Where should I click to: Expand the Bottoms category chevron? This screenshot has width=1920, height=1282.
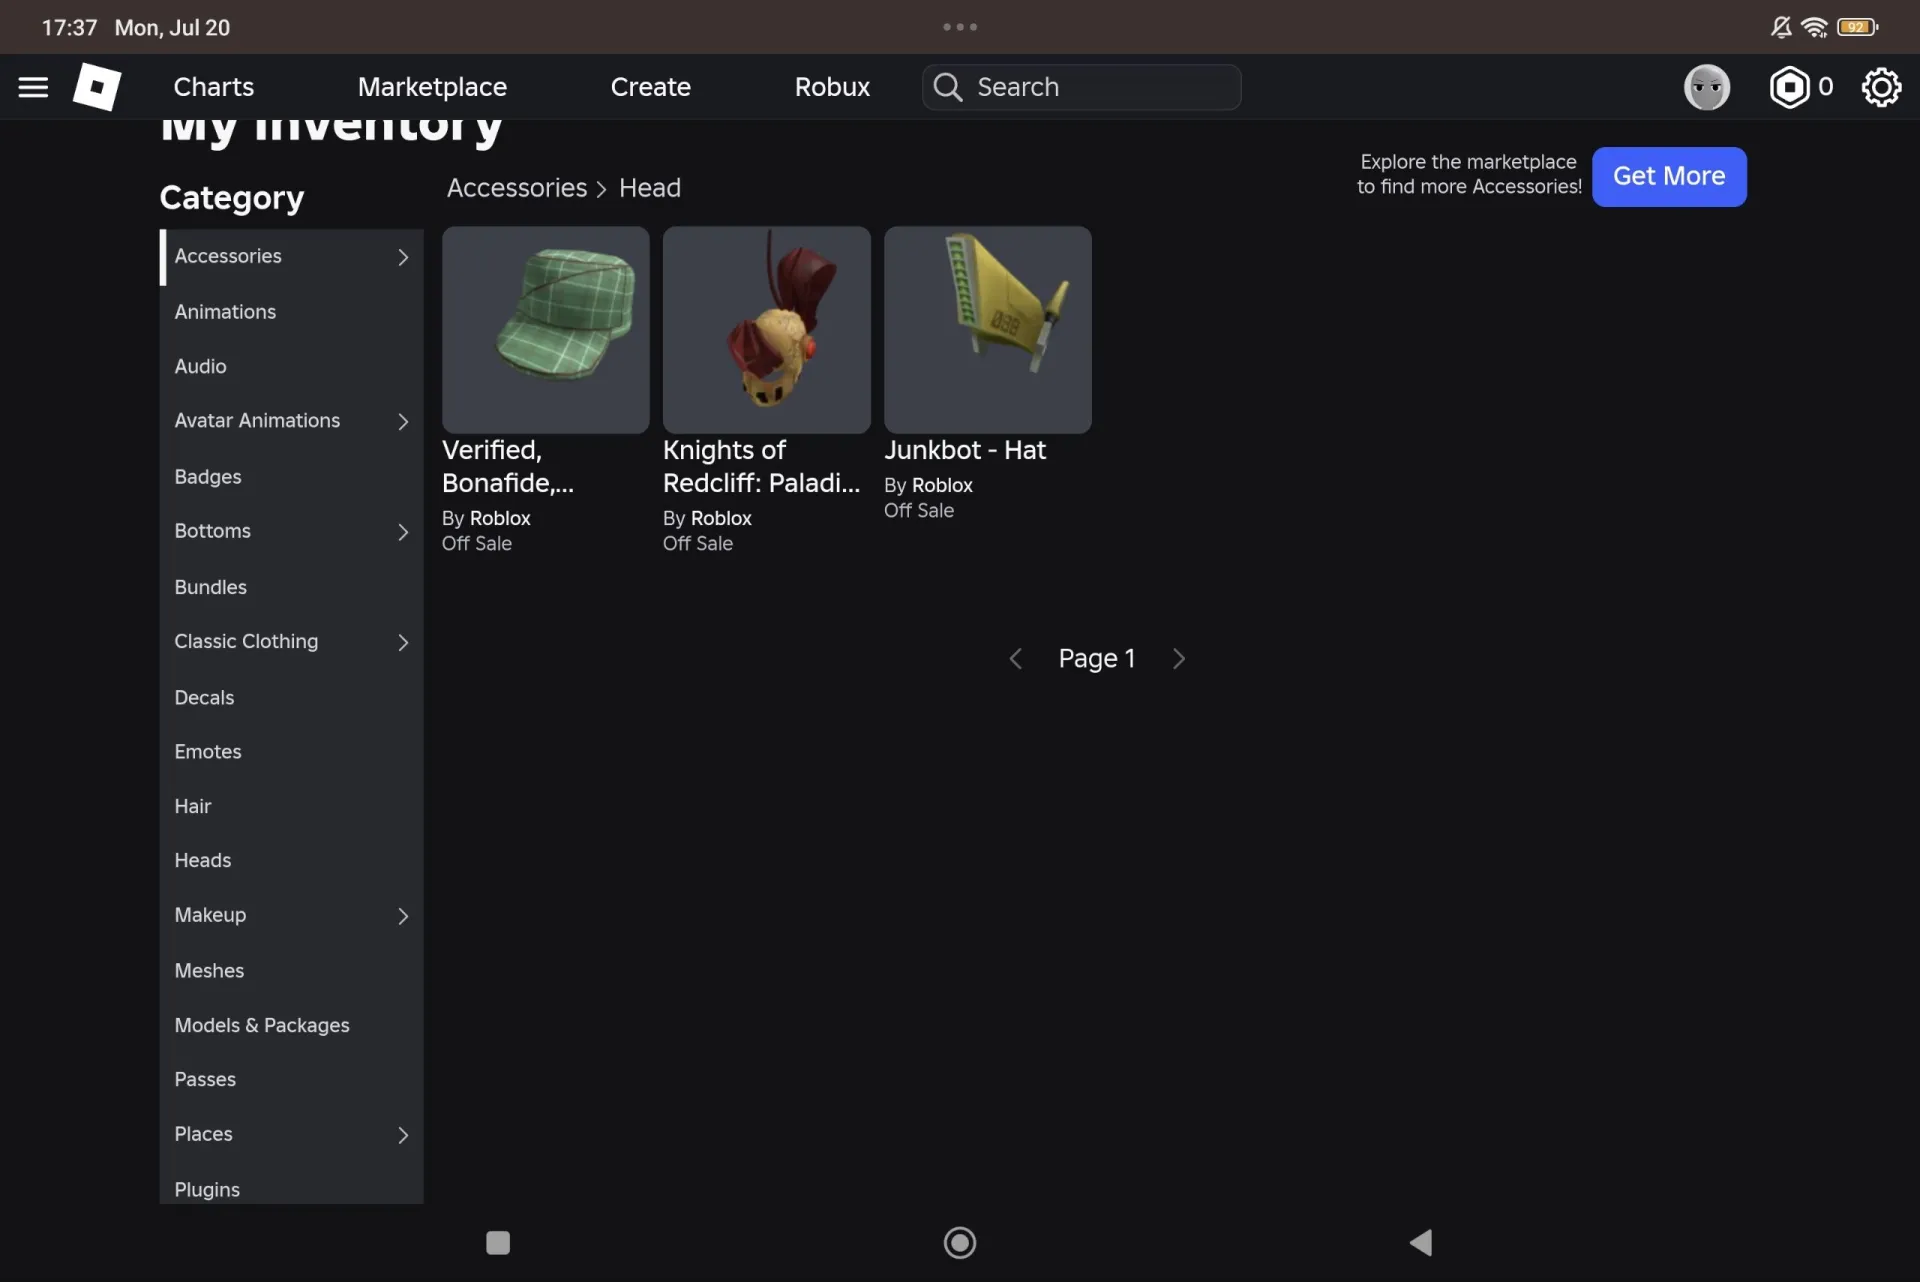point(402,531)
